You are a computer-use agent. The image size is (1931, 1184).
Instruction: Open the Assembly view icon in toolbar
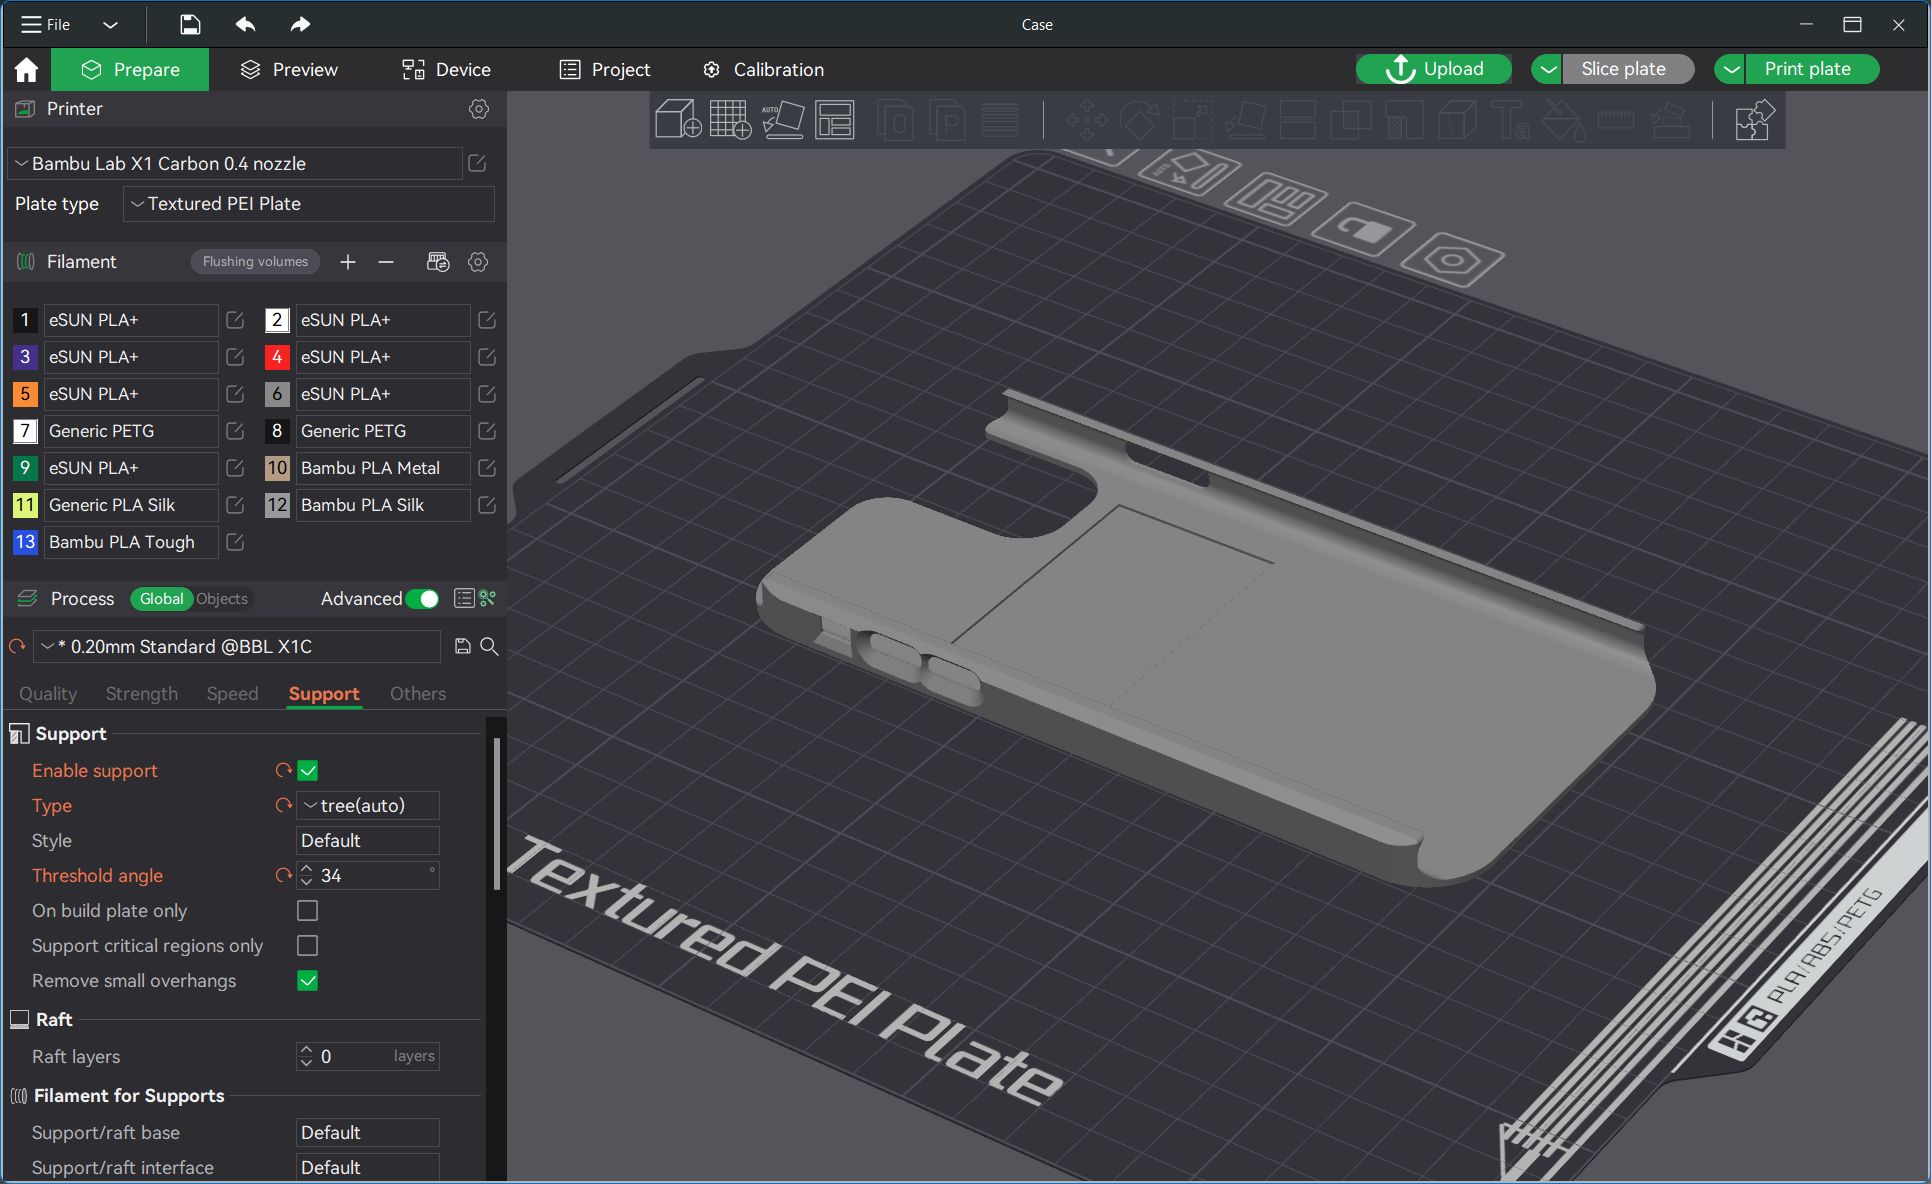coord(1754,120)
